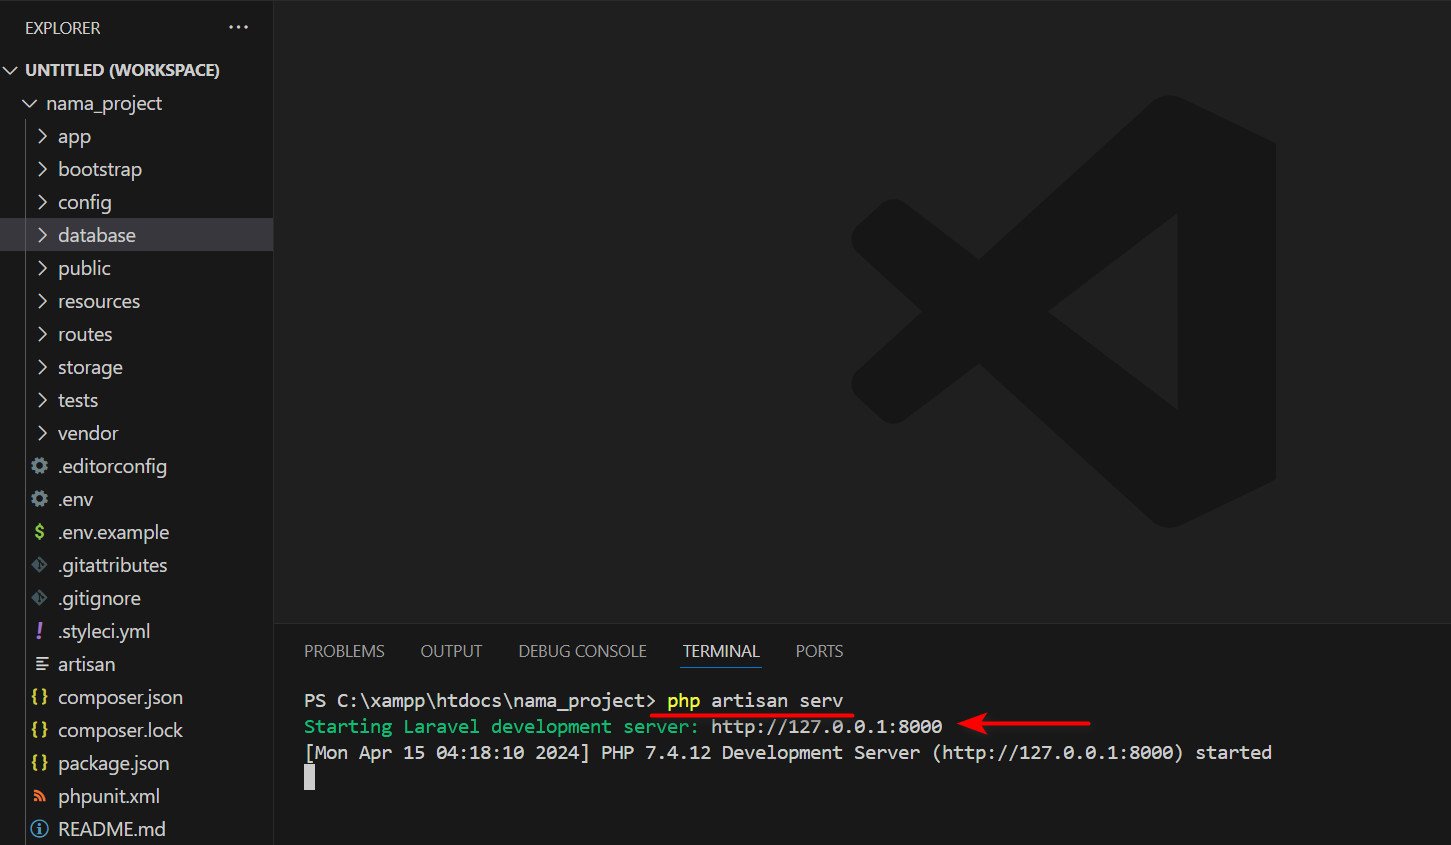1451x845 pixels.
Task: Click the 'PS C:\xampp\htdocs\nama_project>' prompt
Action: 480,700
